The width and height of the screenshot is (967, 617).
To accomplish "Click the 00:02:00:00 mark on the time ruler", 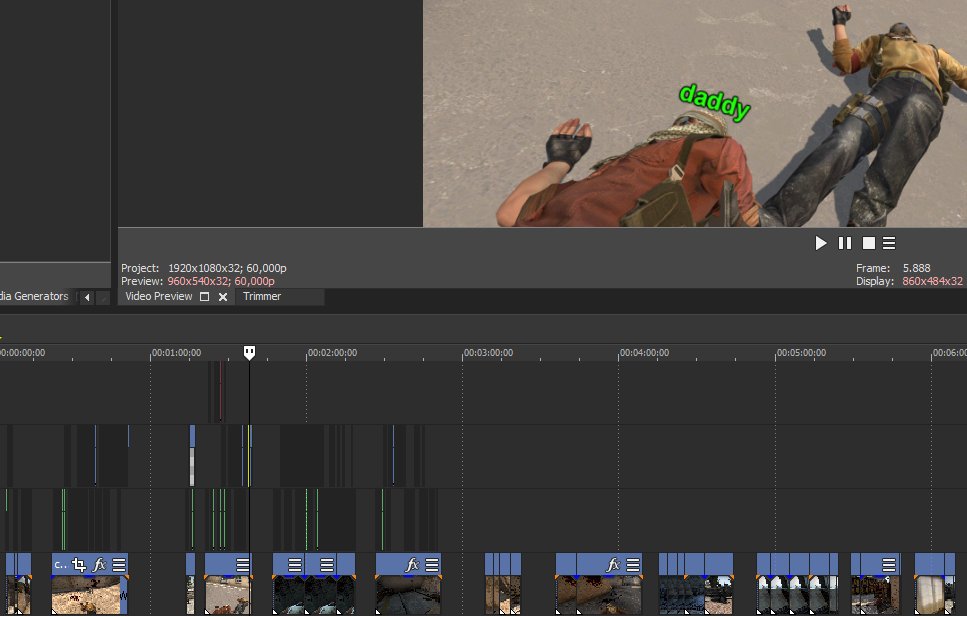I will [332, 353].
